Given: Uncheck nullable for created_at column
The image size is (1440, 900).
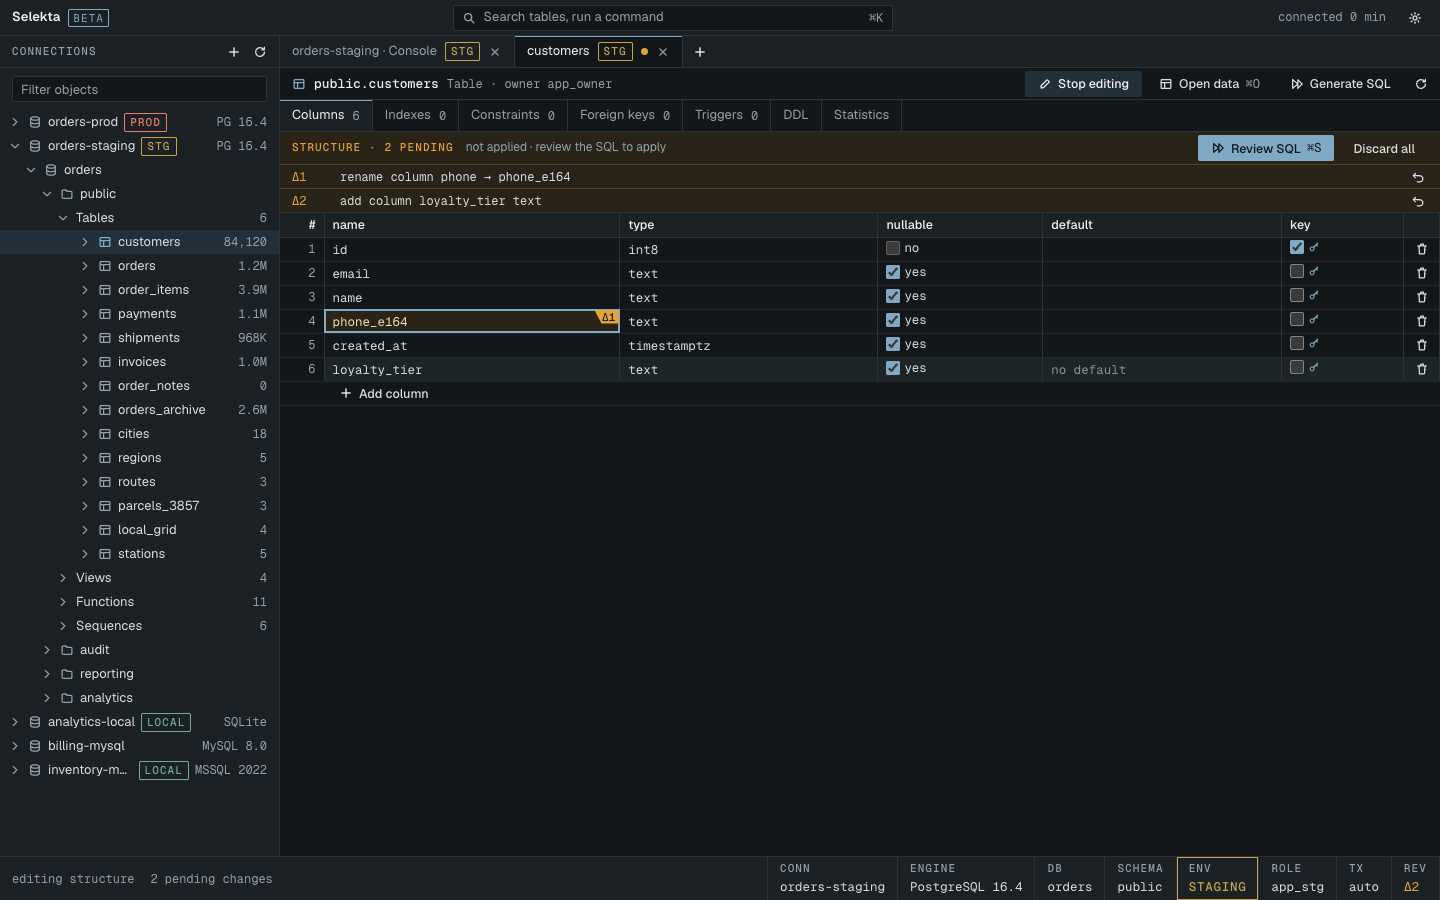Looking at the screenshot, I should pyautogui.click(x=893, y=344).
